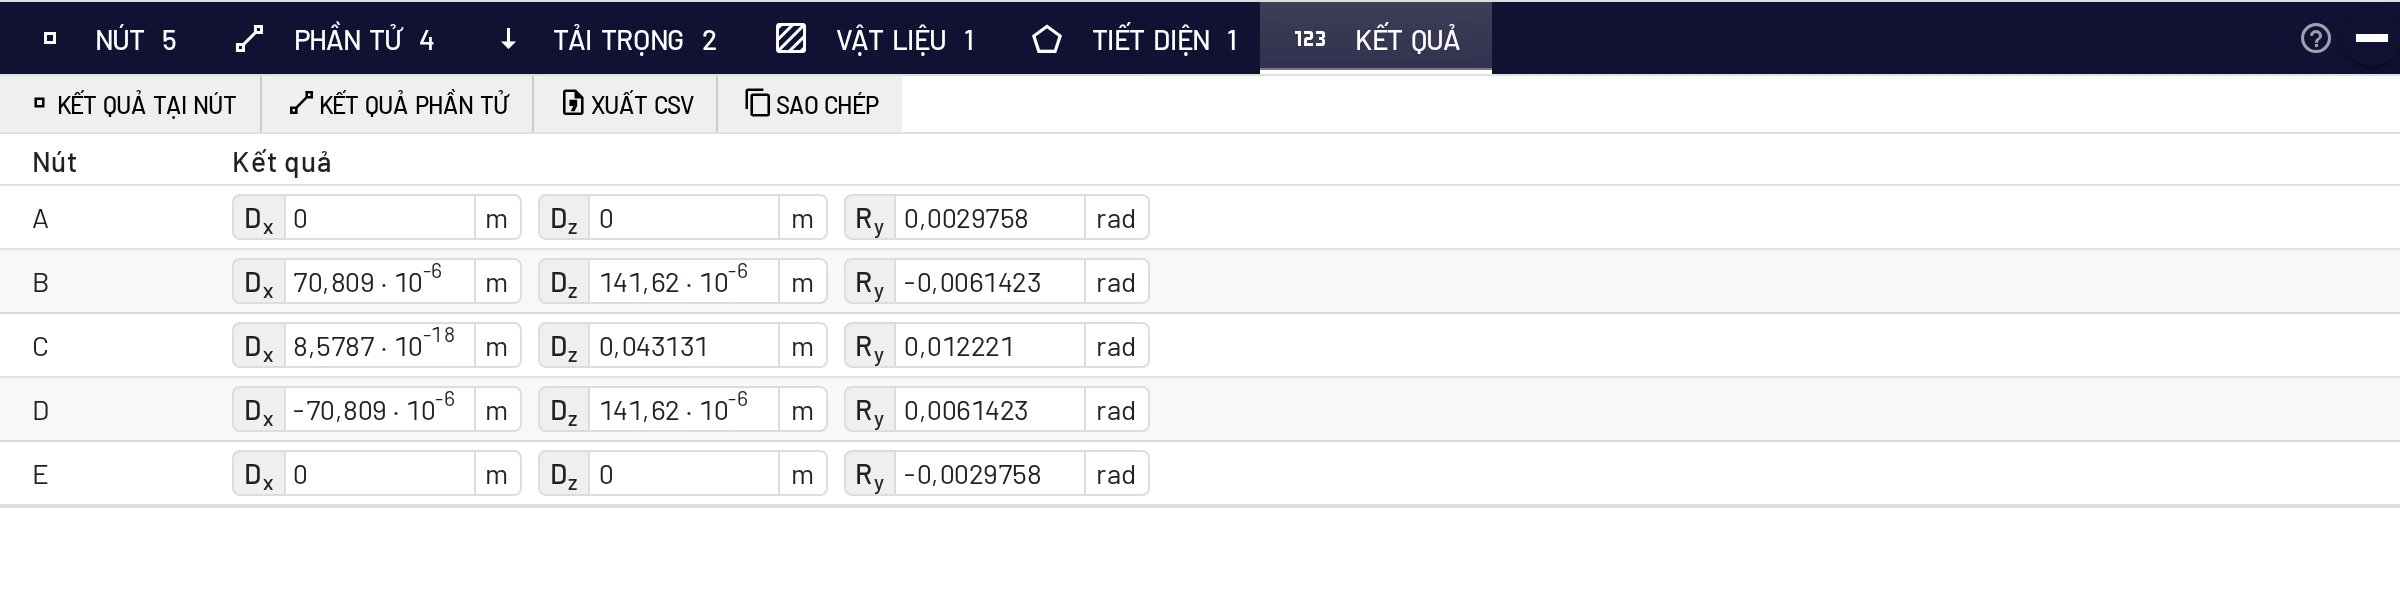Click the element line icon beside PHẦN TỬ
The height and width of the screenshot is (600, 2400).
pos(249,39)
